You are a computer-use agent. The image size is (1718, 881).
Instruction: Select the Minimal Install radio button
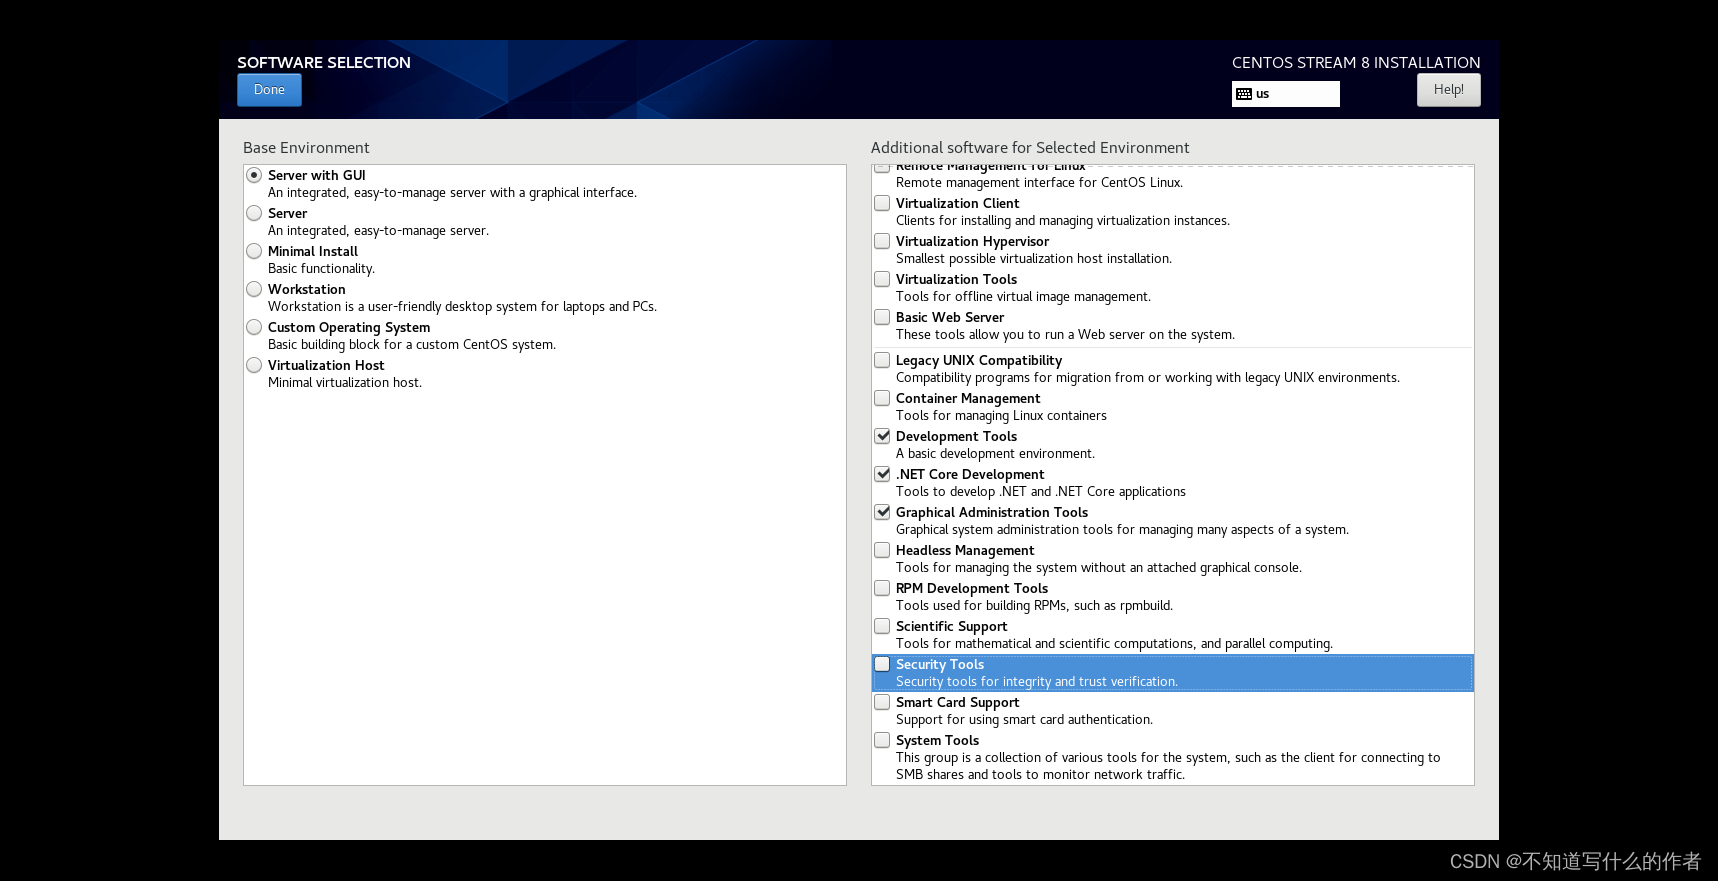pos(254,251)
